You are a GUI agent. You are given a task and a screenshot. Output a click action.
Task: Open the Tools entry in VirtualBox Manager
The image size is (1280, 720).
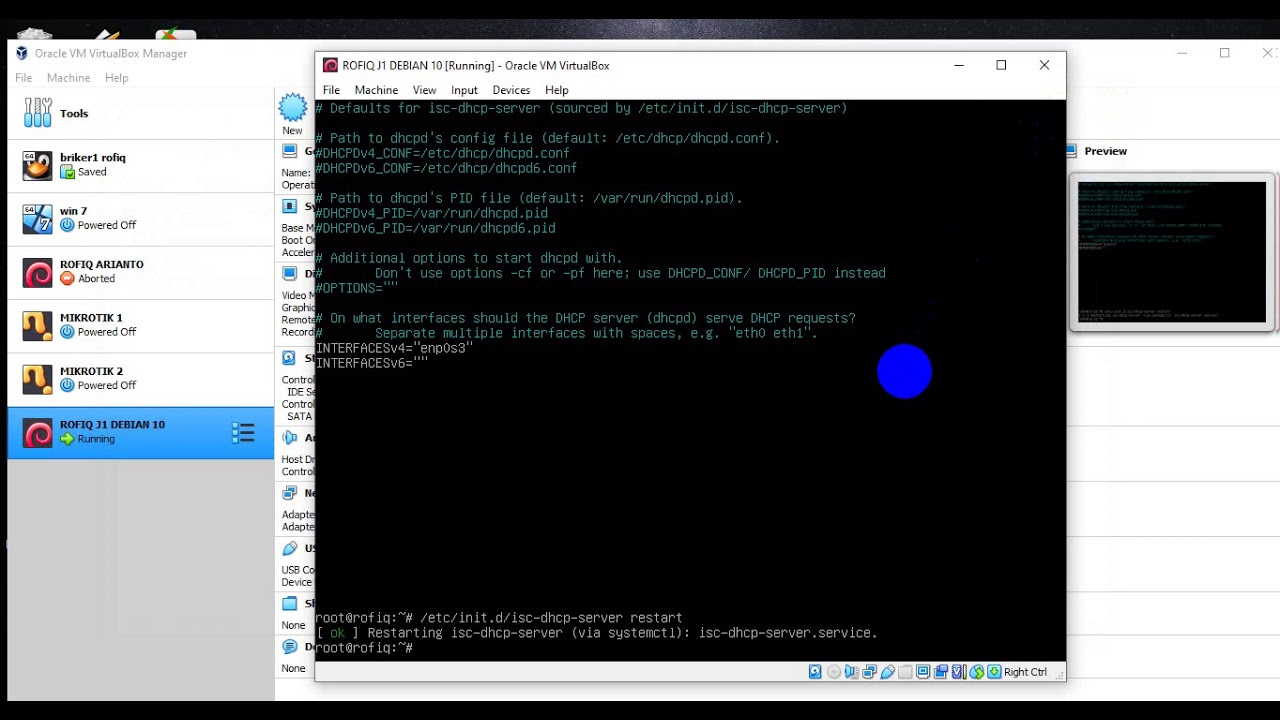pyautogui.click(x=140, y=113)
